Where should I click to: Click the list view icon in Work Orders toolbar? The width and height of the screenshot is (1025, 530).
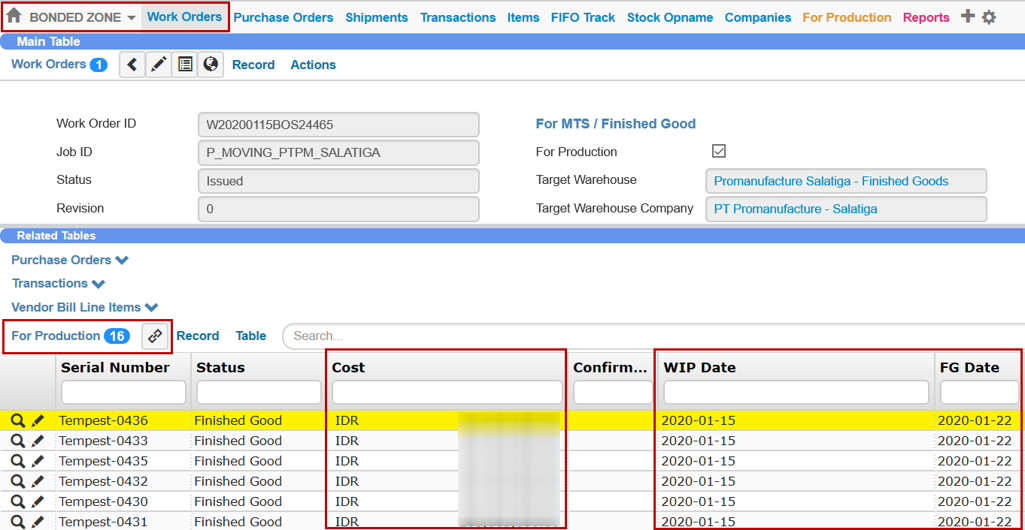185,65
